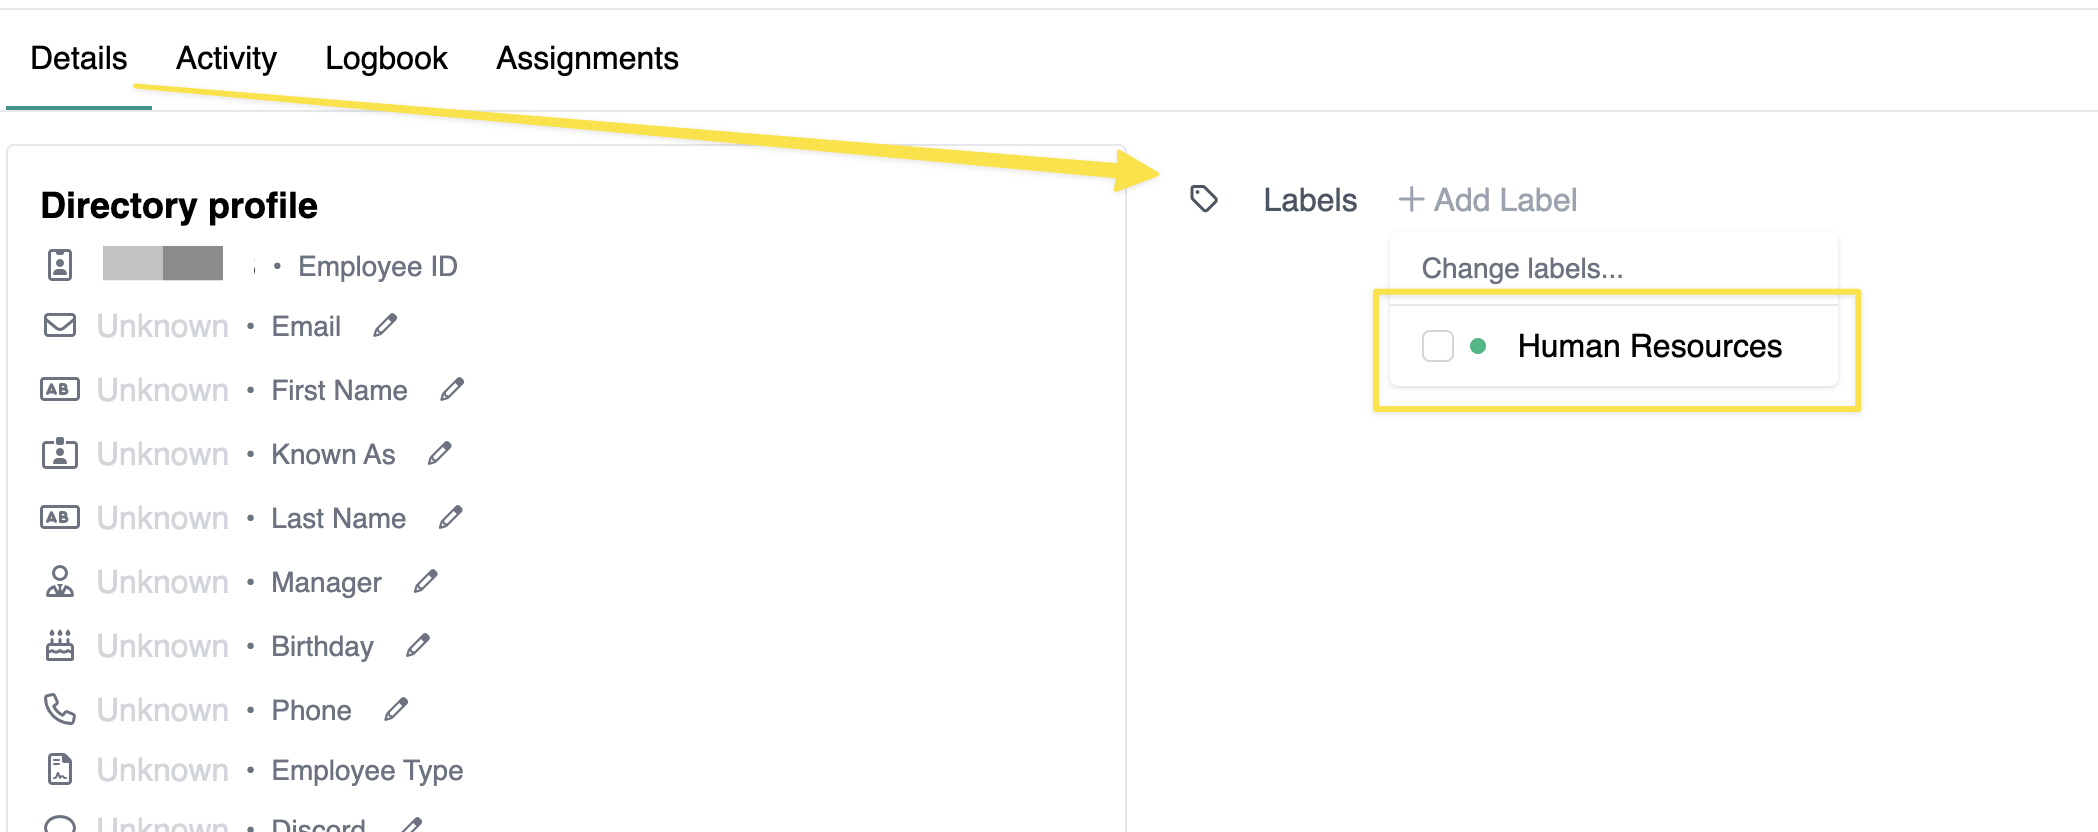Click the tag icon beside Labels
This screenshot has height=832, width=2098.
click(x=1204, y=199)
